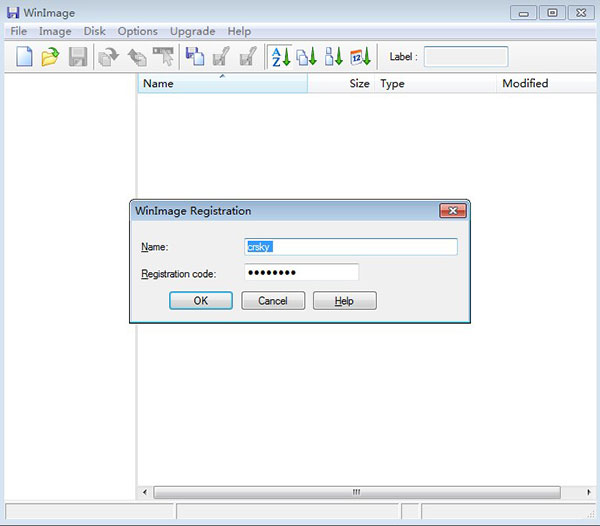Screen dimensions: 600x526
Task: Click the scrollbar left arrow
Action: pyautogui.click(x=145, y=492)
